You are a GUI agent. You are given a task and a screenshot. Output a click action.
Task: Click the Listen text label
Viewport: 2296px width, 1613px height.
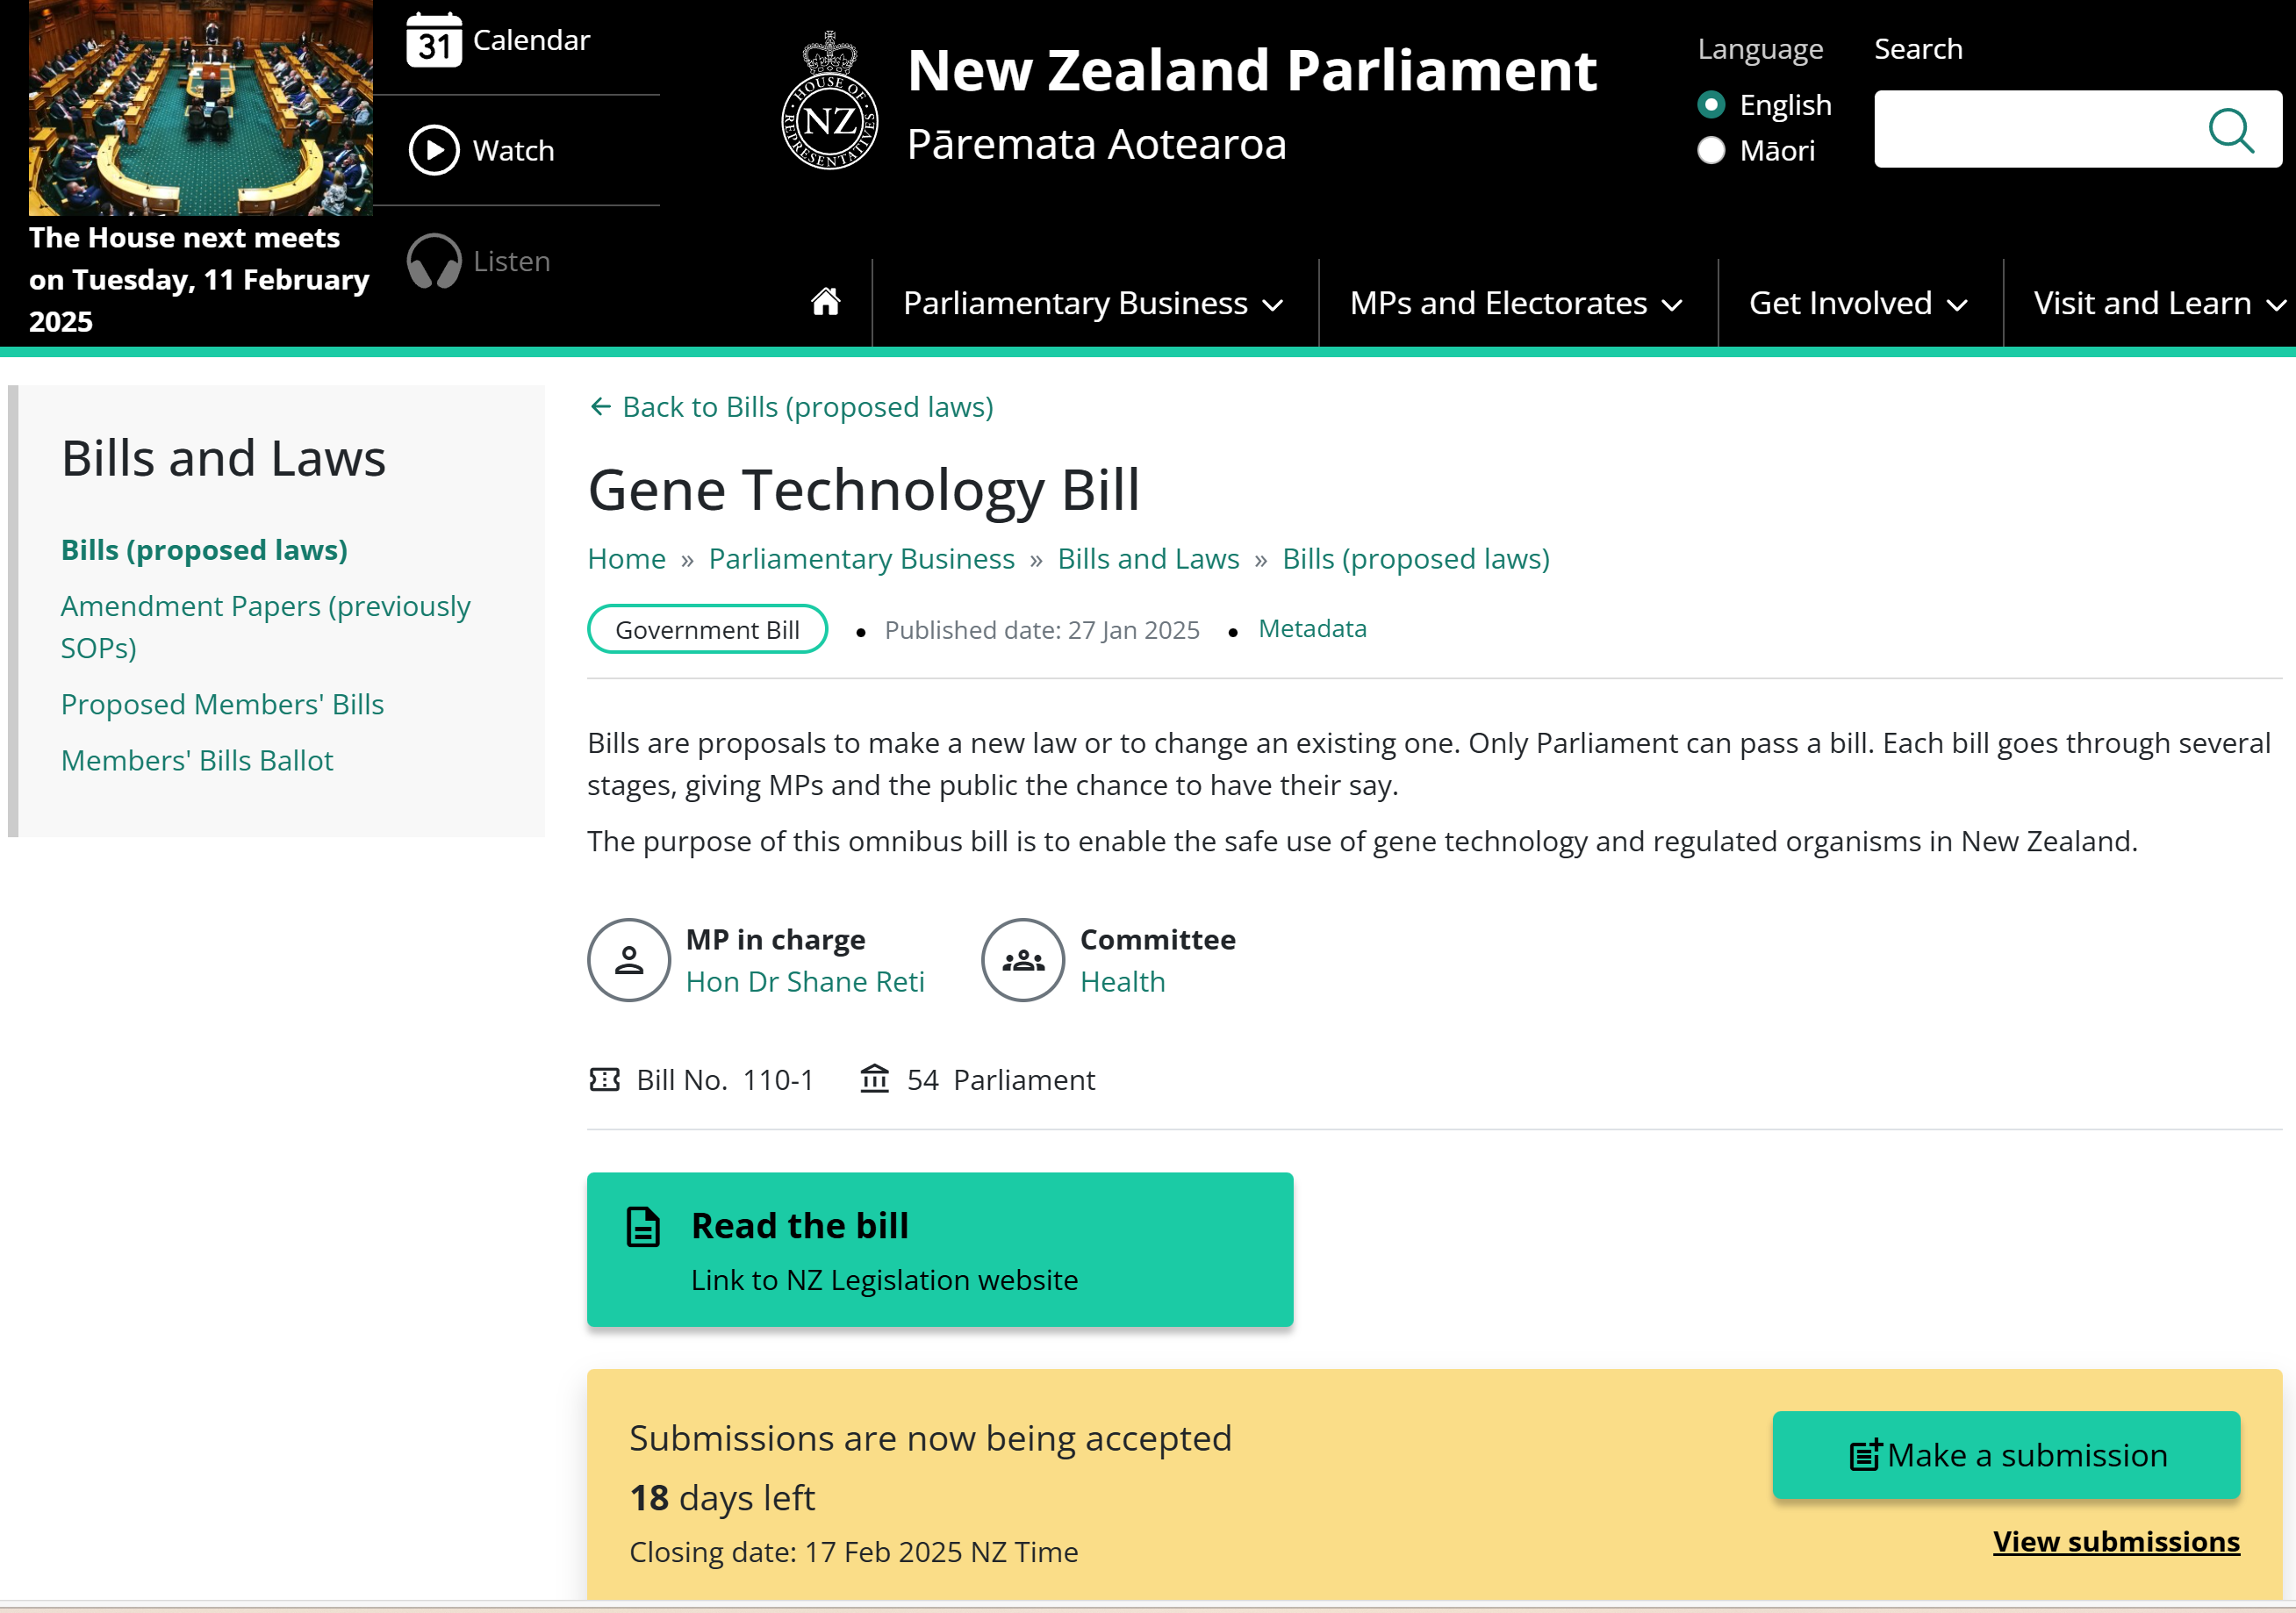click(x=511, y=261)
